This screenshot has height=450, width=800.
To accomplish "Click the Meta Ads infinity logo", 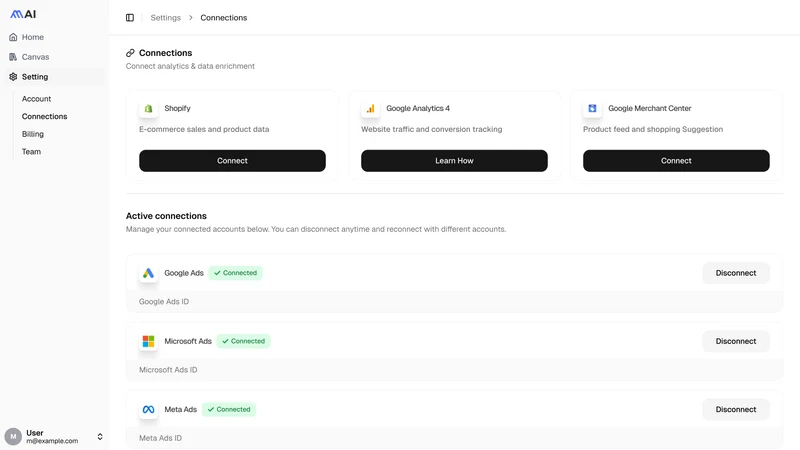I will point(148,410).
